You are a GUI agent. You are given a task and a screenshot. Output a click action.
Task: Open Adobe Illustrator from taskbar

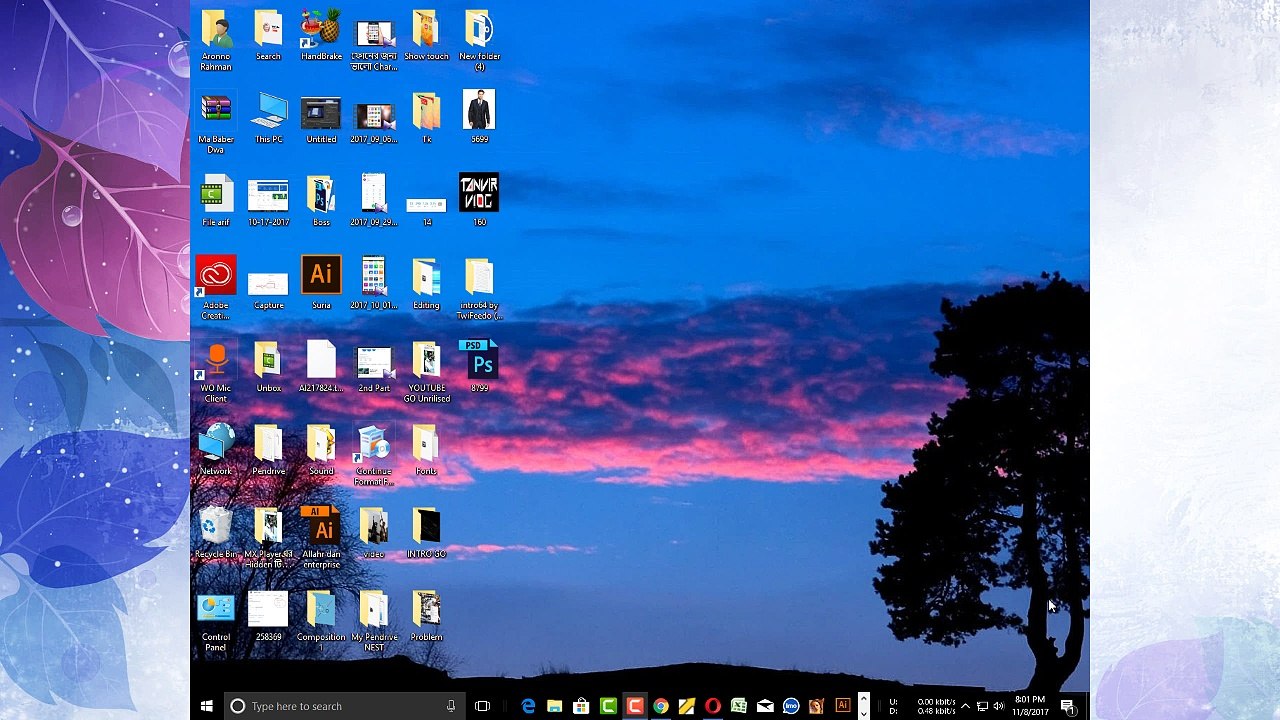(x=842, y=705)
